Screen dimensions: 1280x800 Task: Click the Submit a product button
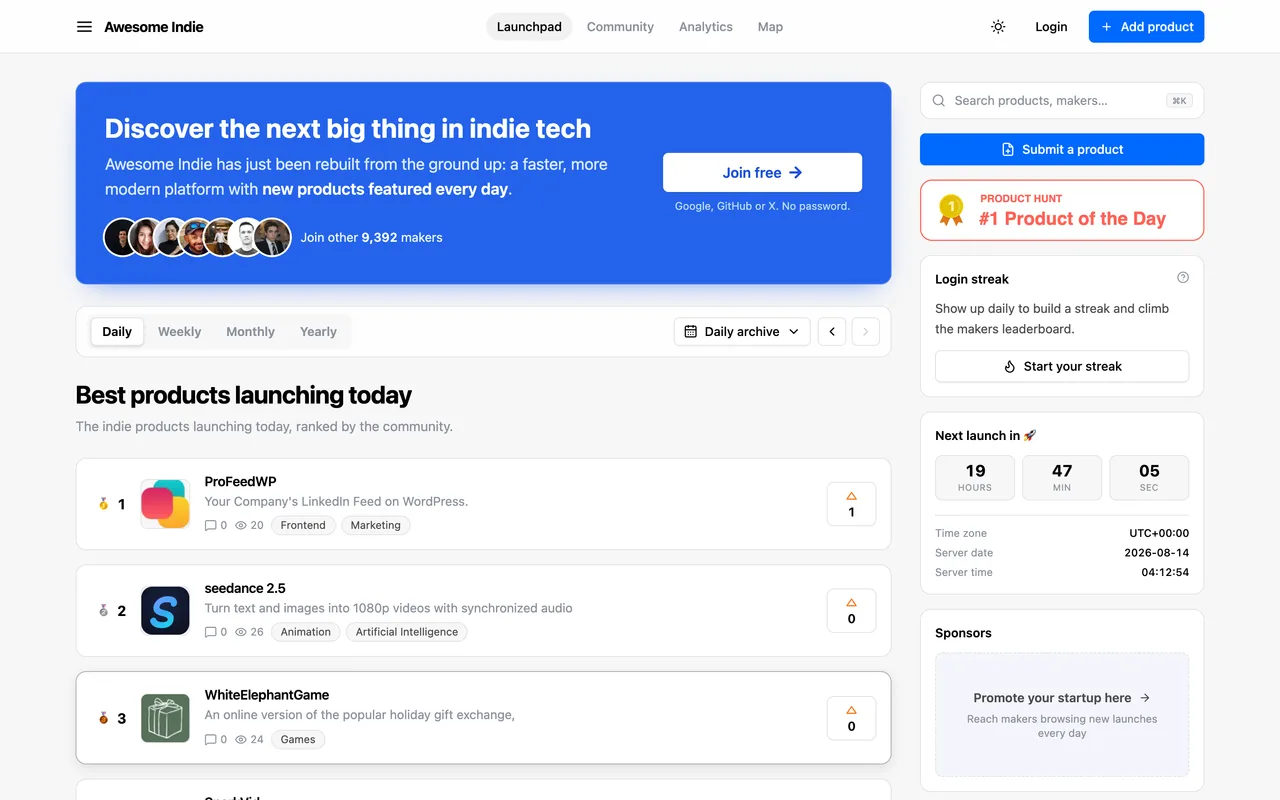tap(1062, 149)
